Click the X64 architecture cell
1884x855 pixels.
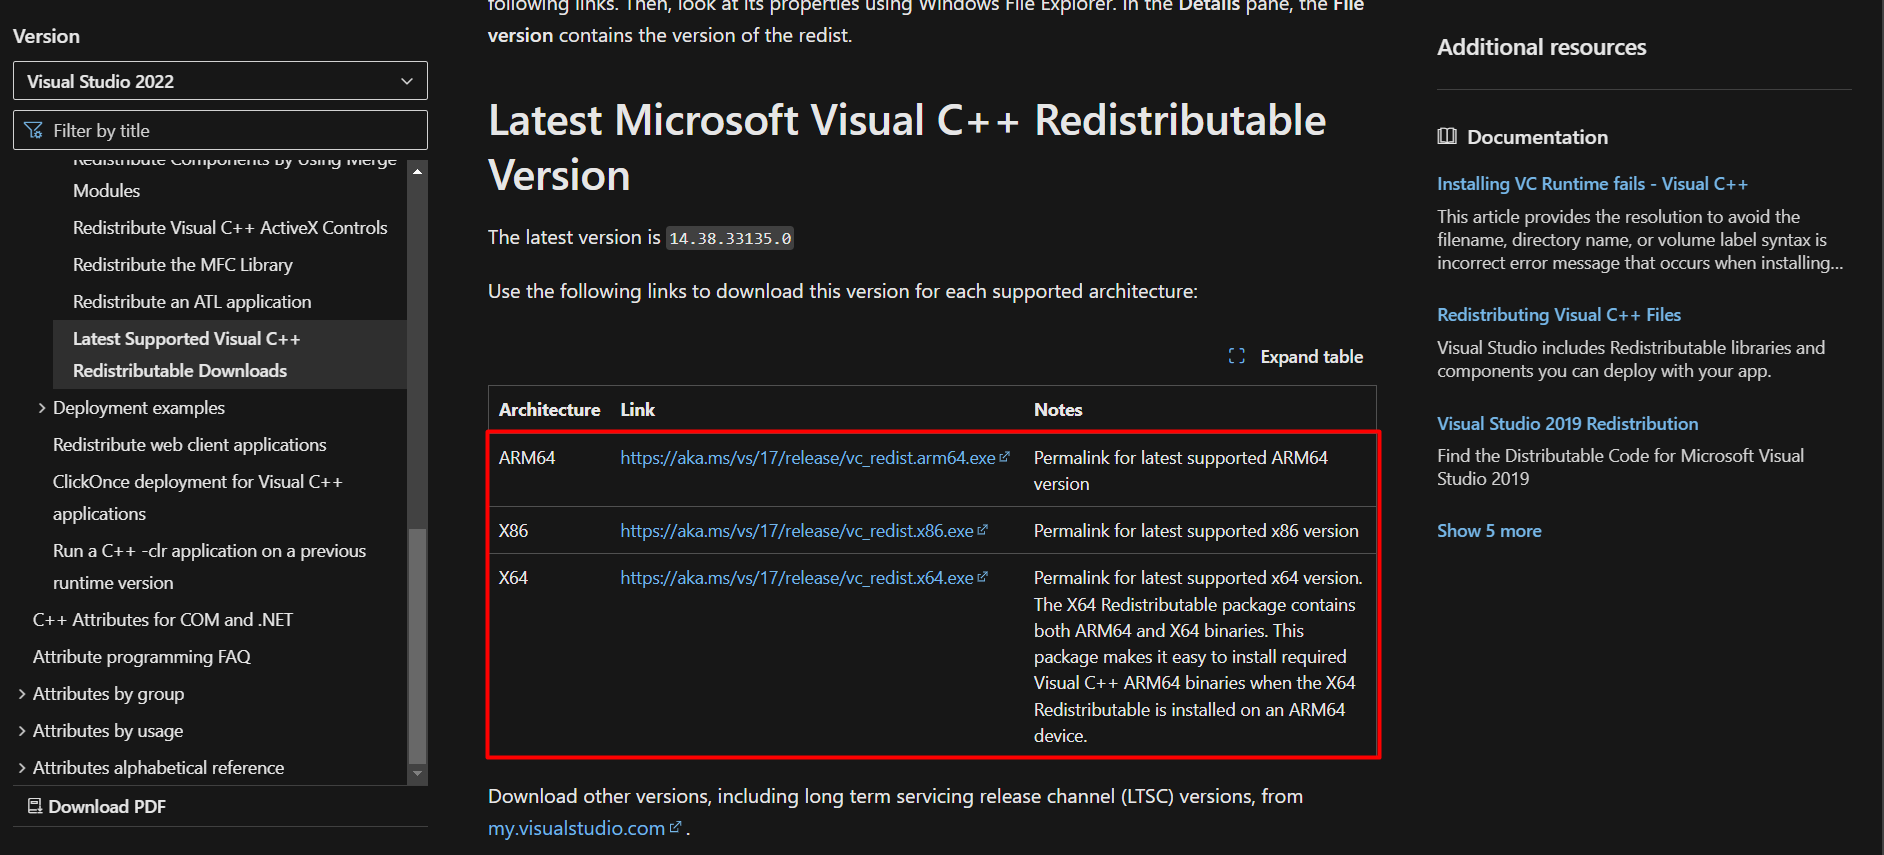pos(513,578)
